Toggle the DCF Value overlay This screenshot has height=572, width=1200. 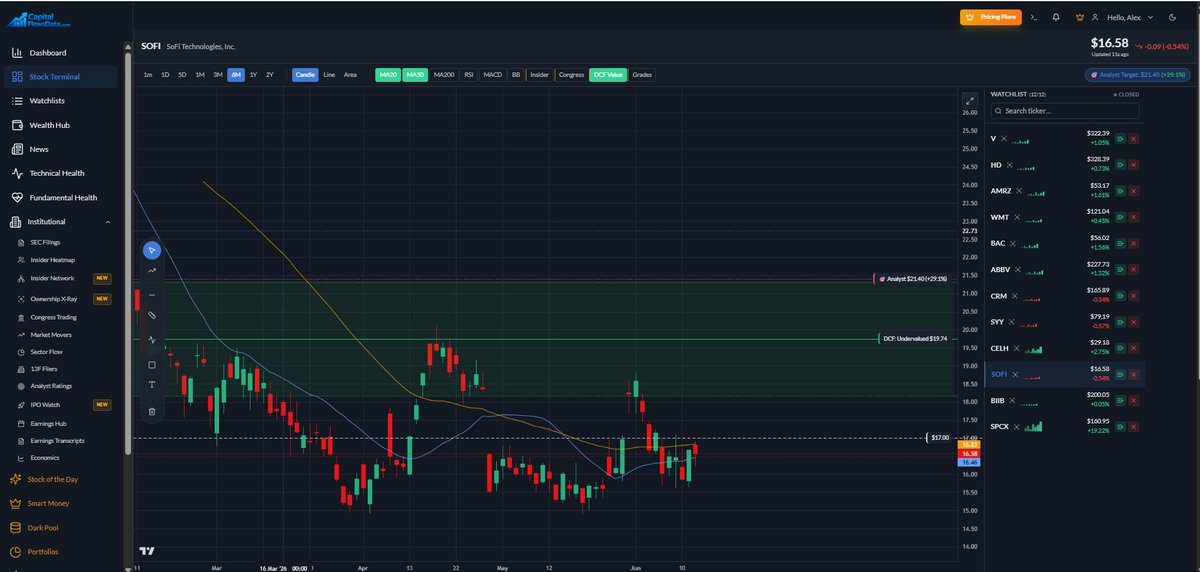pos(608,75)
